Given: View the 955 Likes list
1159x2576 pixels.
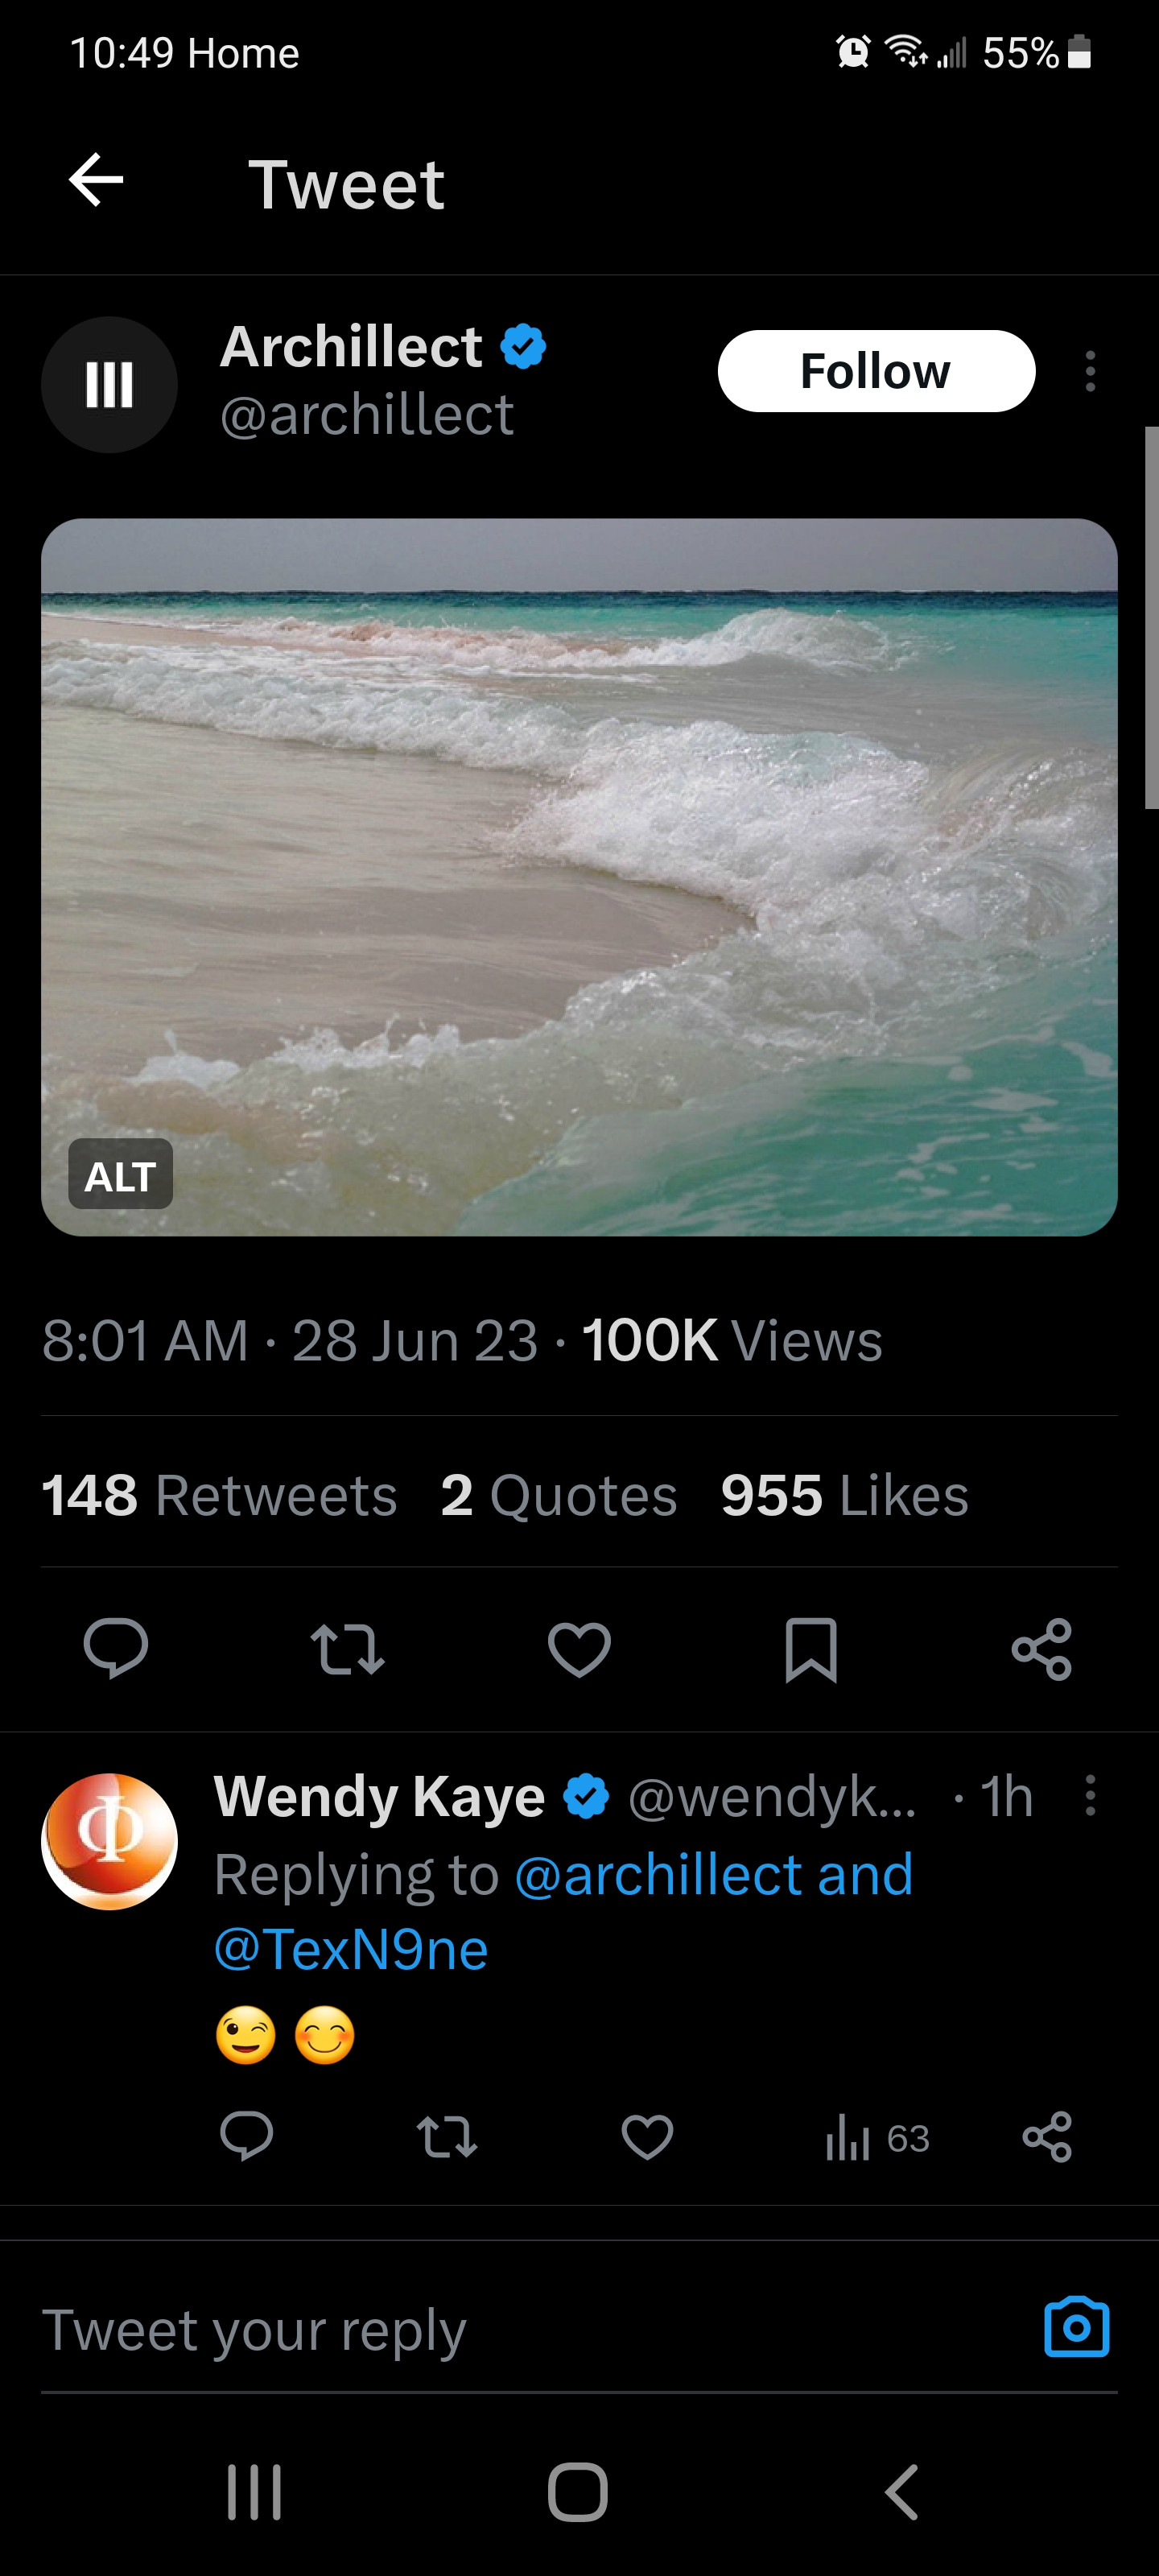Looking at the screenshot, I should [x=844, y=1495].
